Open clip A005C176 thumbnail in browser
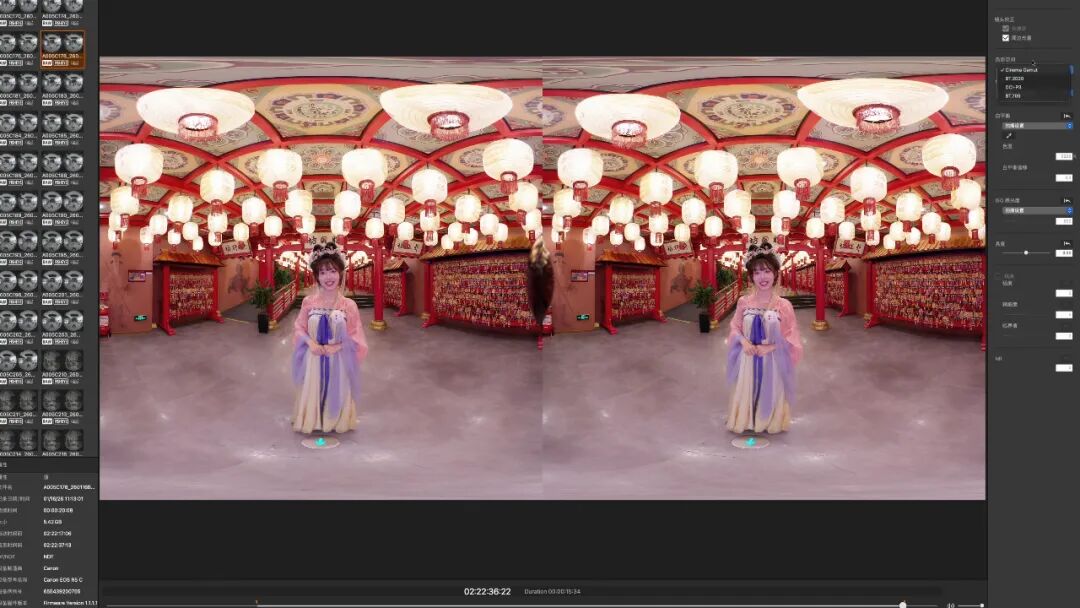 (19, 47)
